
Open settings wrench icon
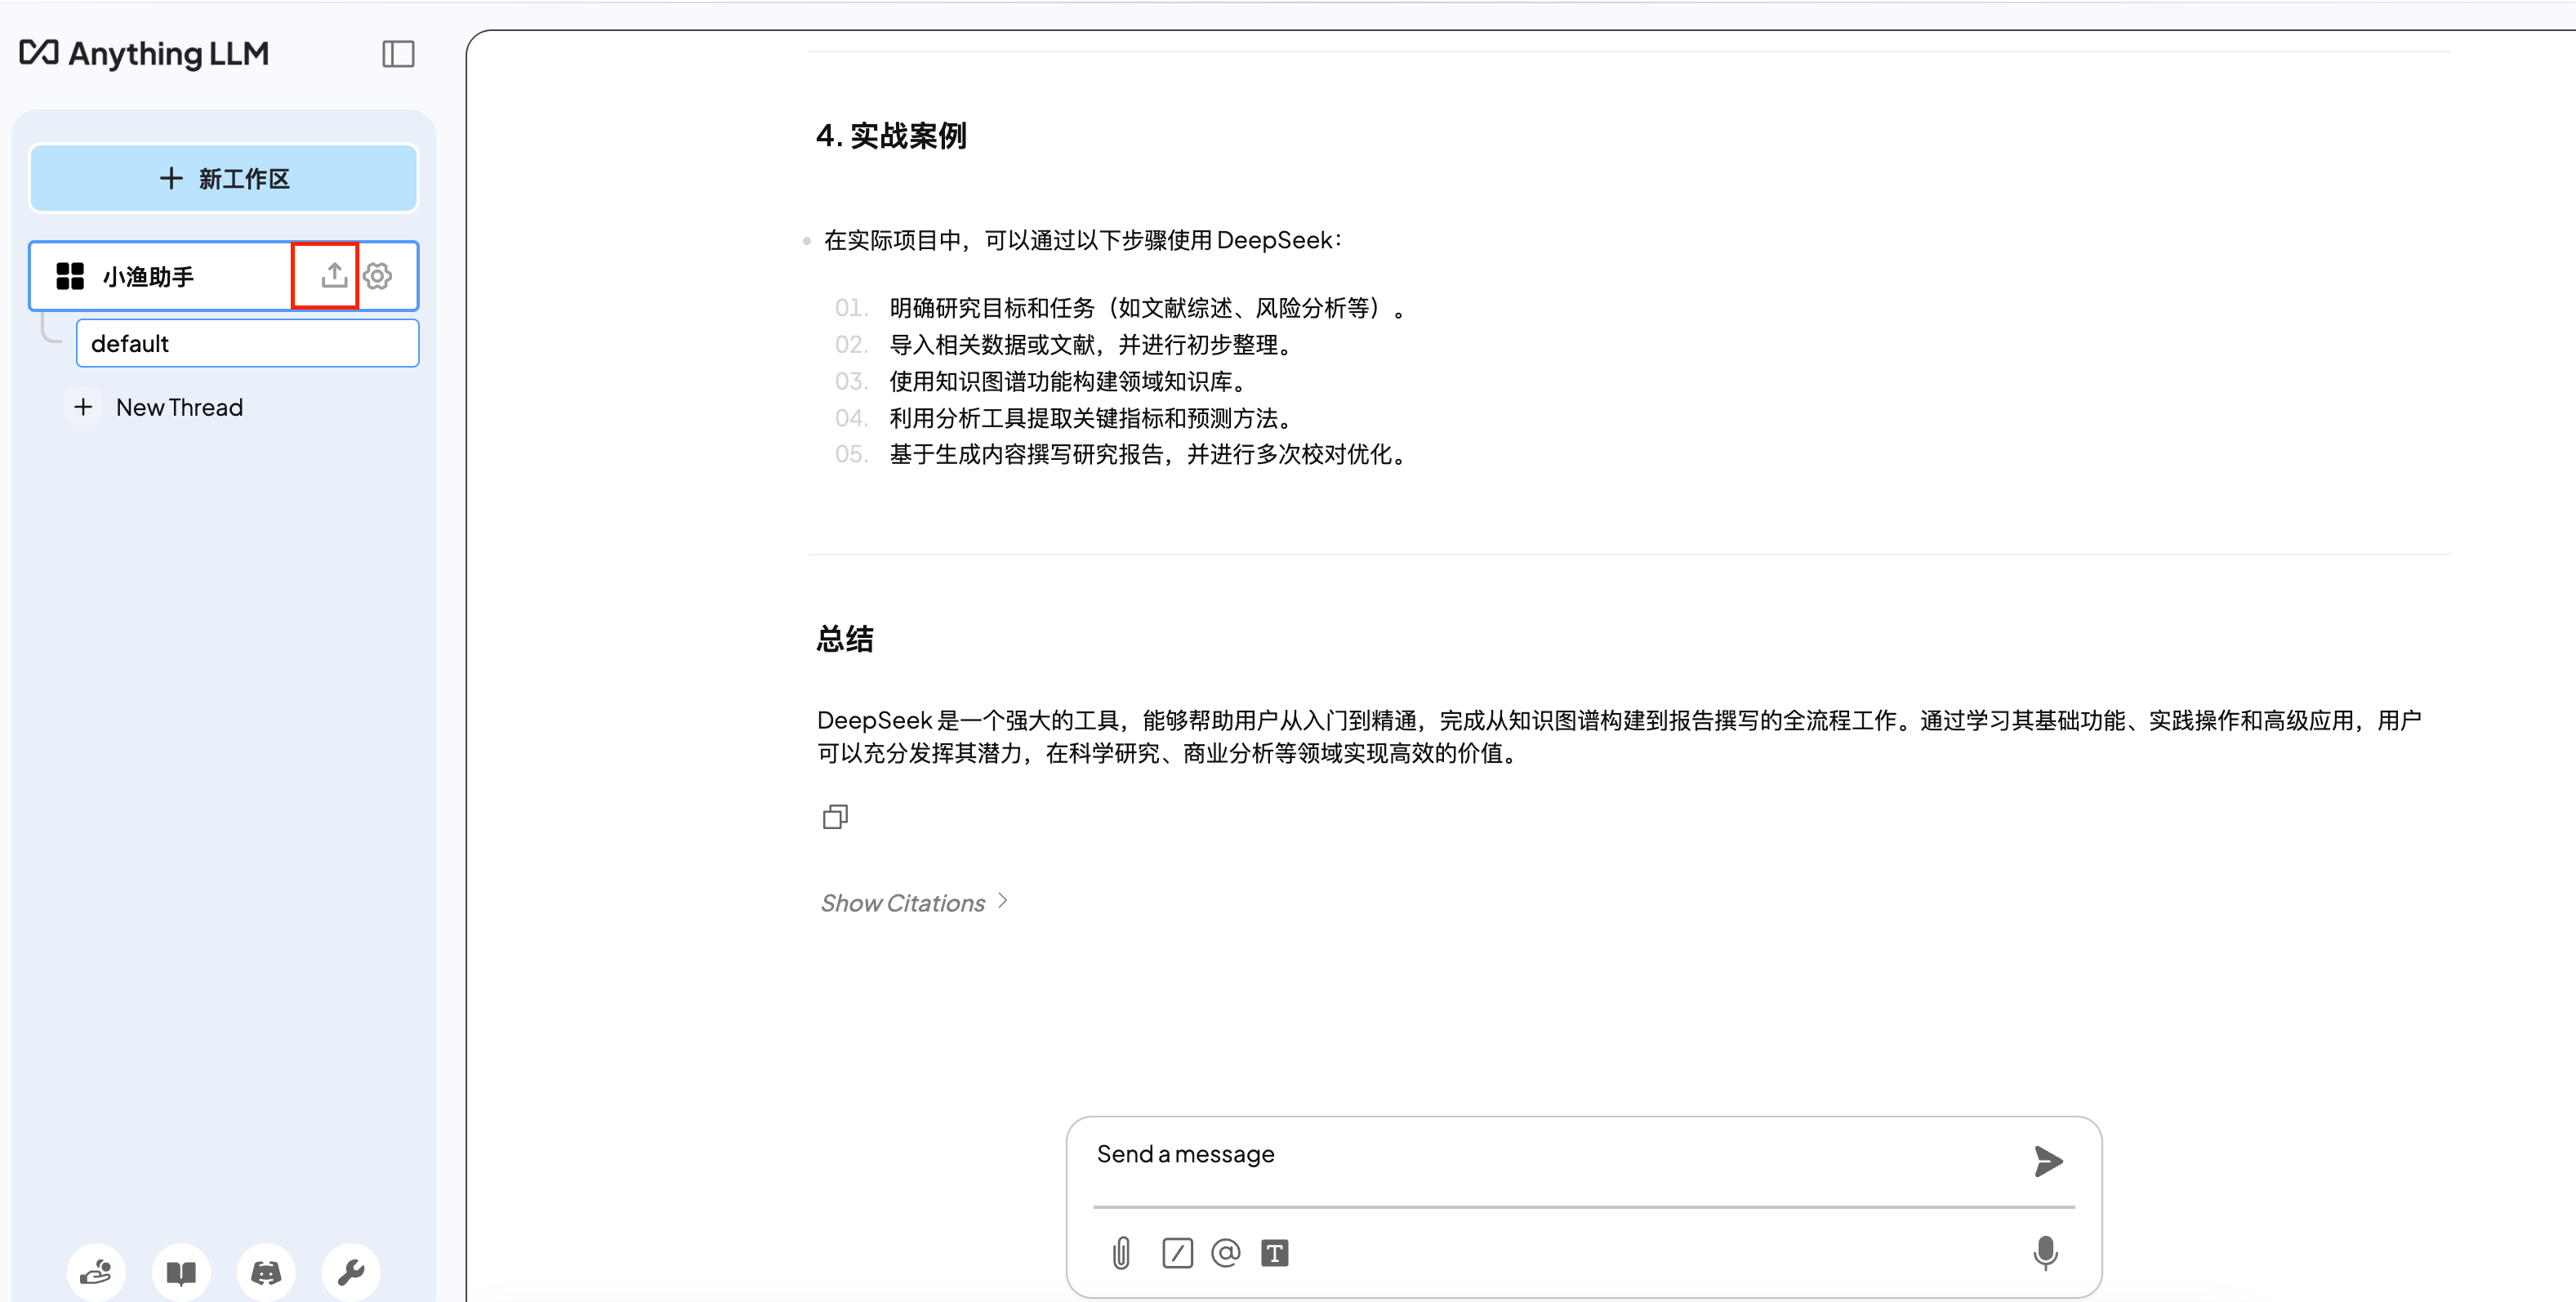pyautogui.click(x=351, y=1272)
